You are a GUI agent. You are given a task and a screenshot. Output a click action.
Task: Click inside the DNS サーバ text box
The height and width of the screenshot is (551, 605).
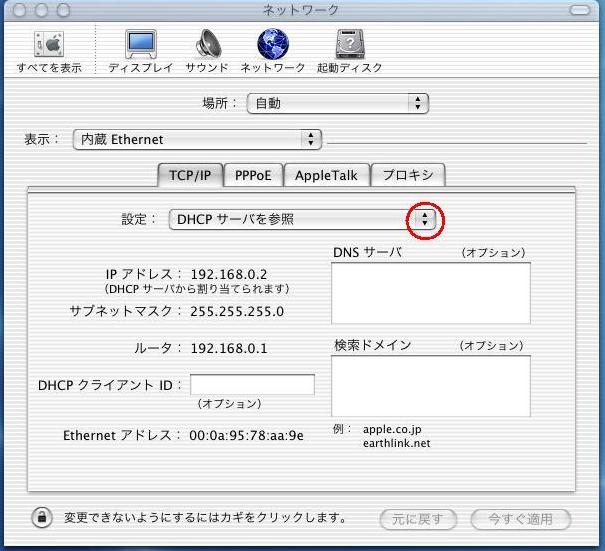coord(431,293)
